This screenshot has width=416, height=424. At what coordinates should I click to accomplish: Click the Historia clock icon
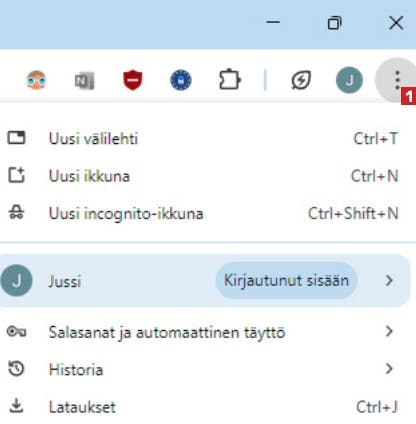tap(16, 369)
